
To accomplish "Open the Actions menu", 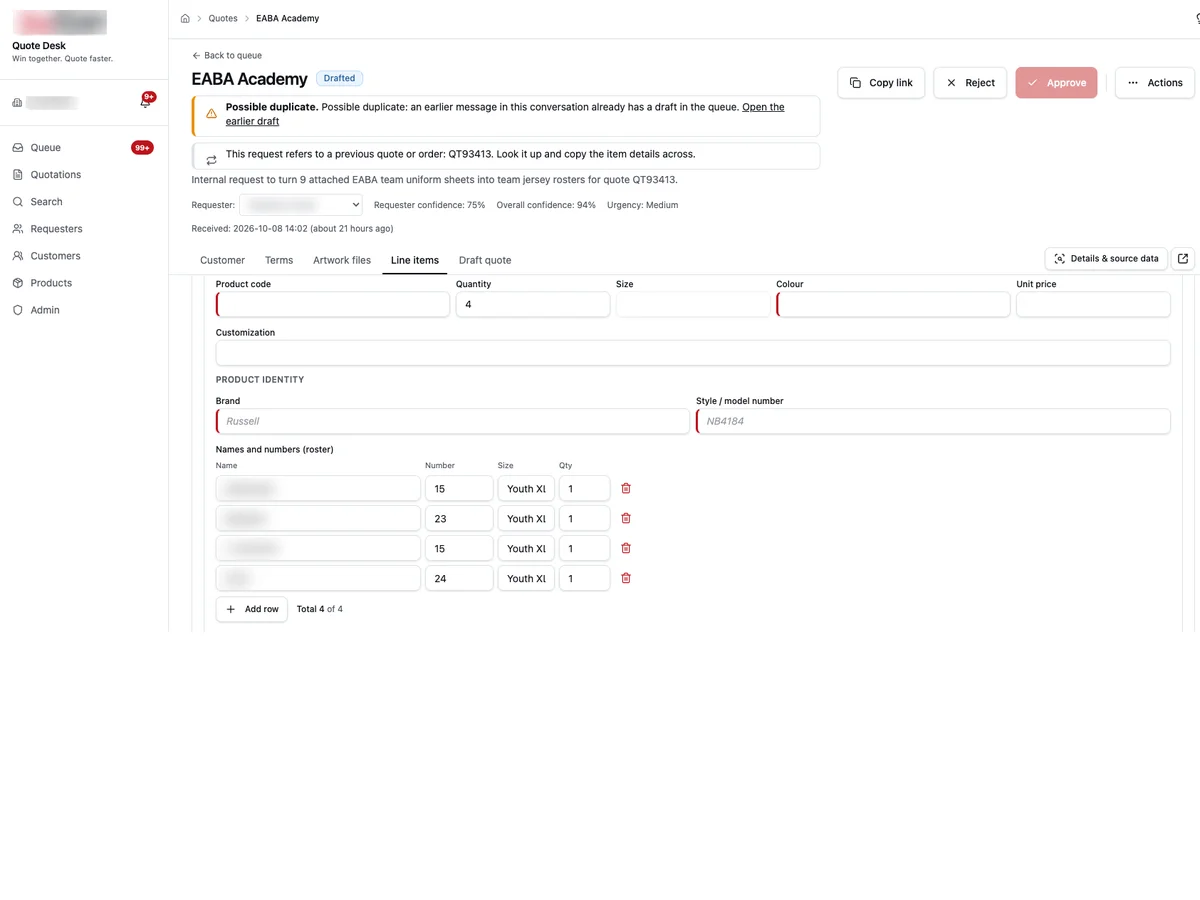I will (x=1155, y=83).
